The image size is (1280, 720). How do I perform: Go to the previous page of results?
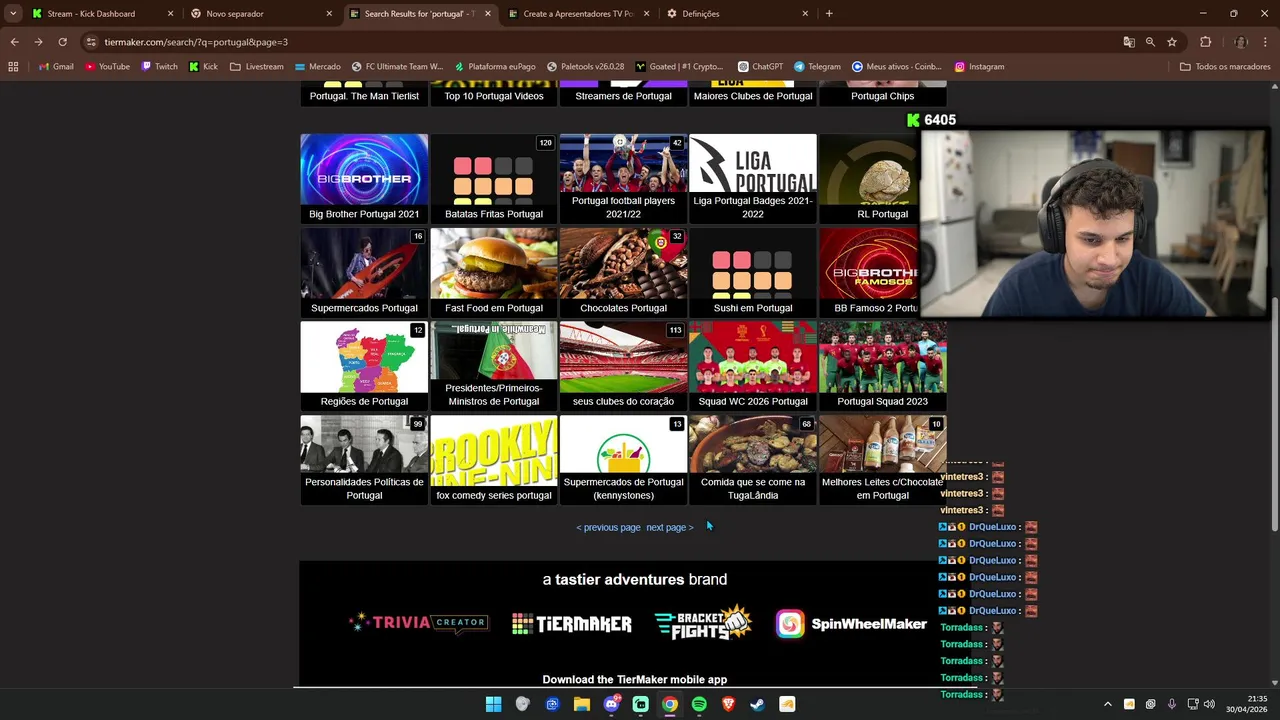(608, 527)
